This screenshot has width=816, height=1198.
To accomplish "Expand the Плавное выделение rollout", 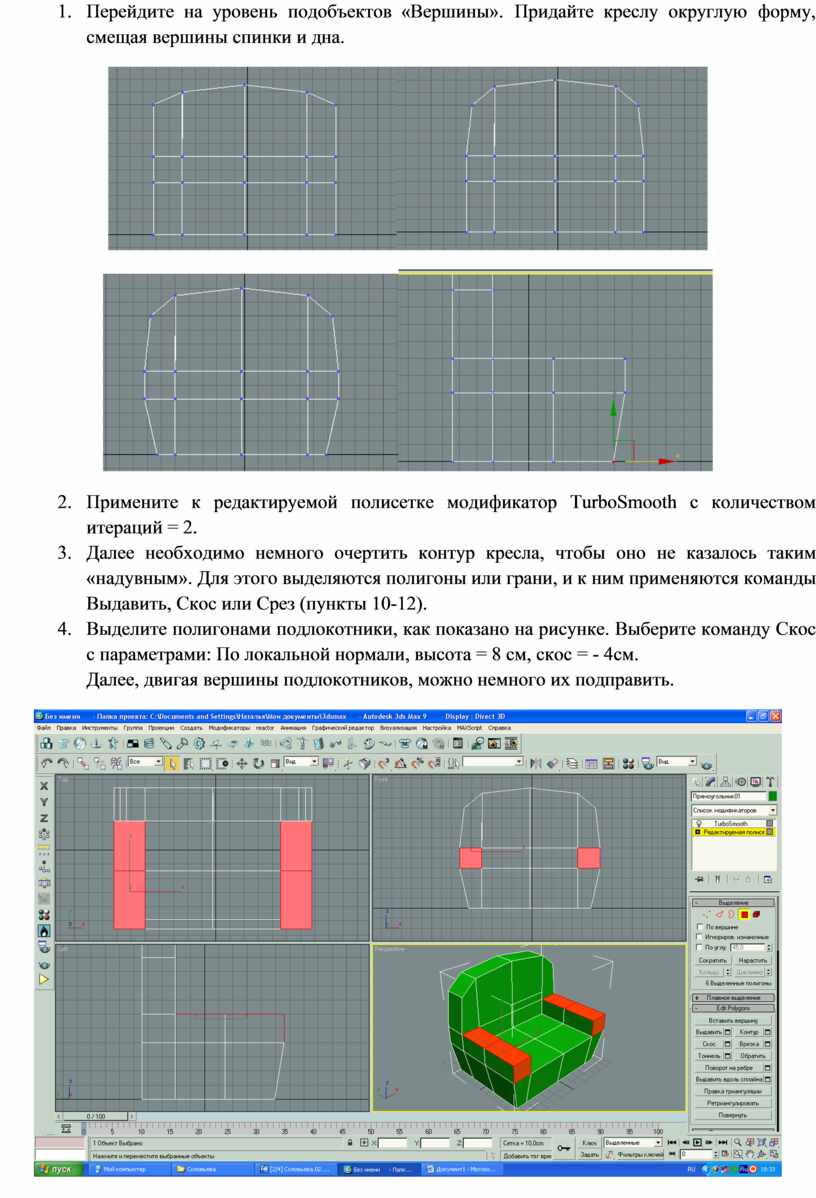I will click(733, 998).
